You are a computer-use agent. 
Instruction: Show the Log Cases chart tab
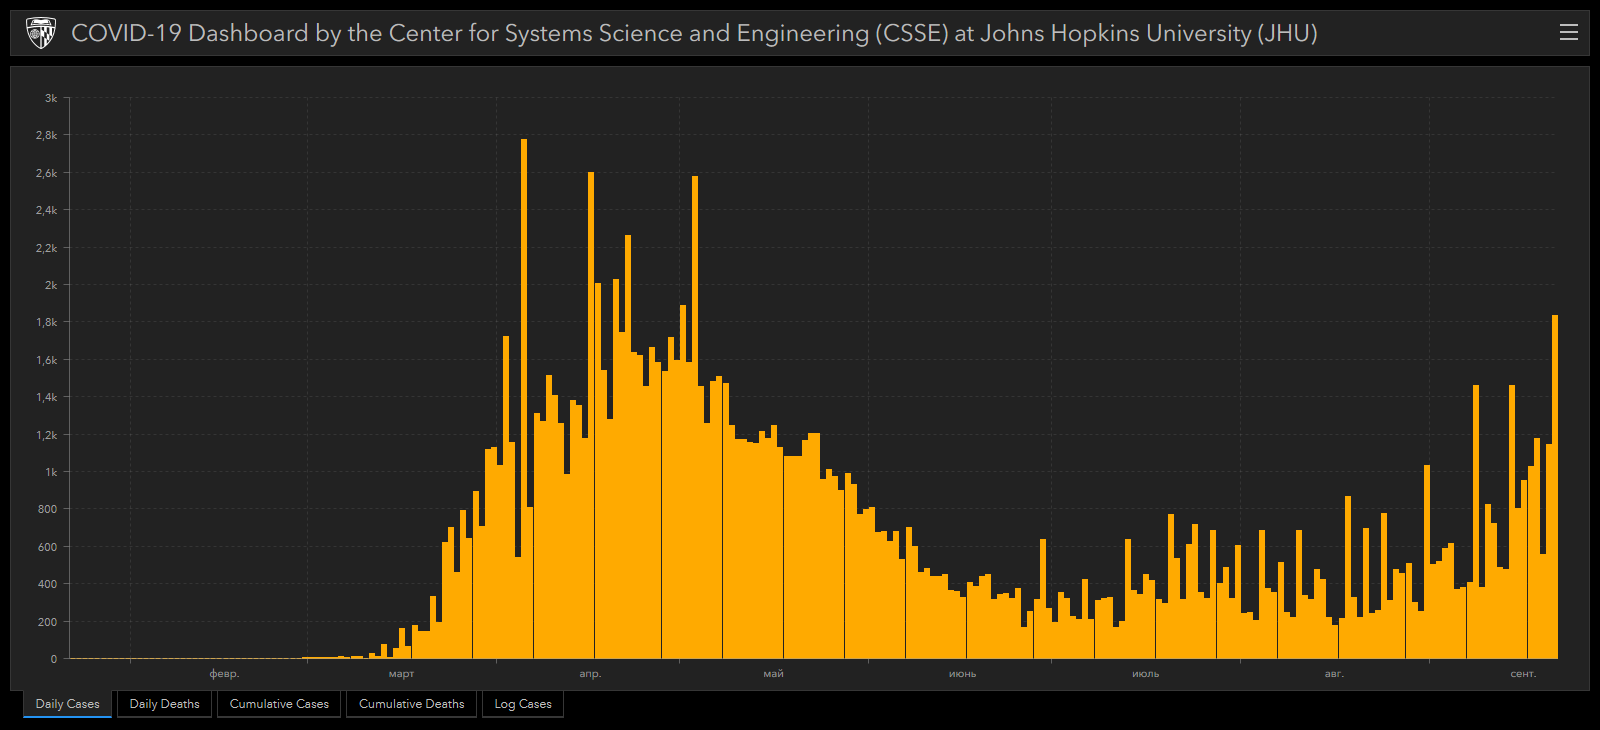[x=523, y=704]
